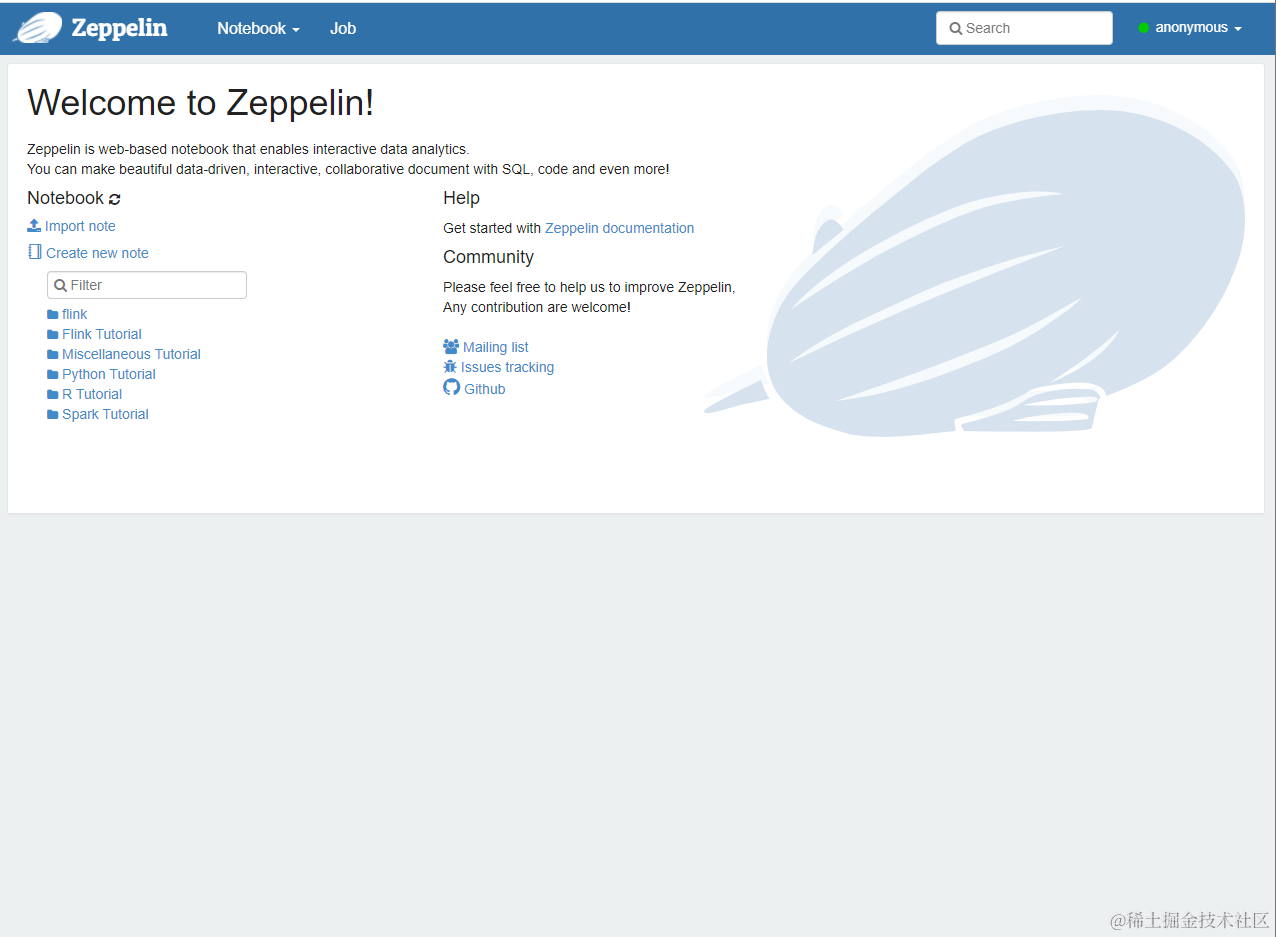This screenshot has height=937, width=1276.
Task: Click the Welcome to Zeppelin! heading
Action: pyautogui.click(x=201, y=102)
